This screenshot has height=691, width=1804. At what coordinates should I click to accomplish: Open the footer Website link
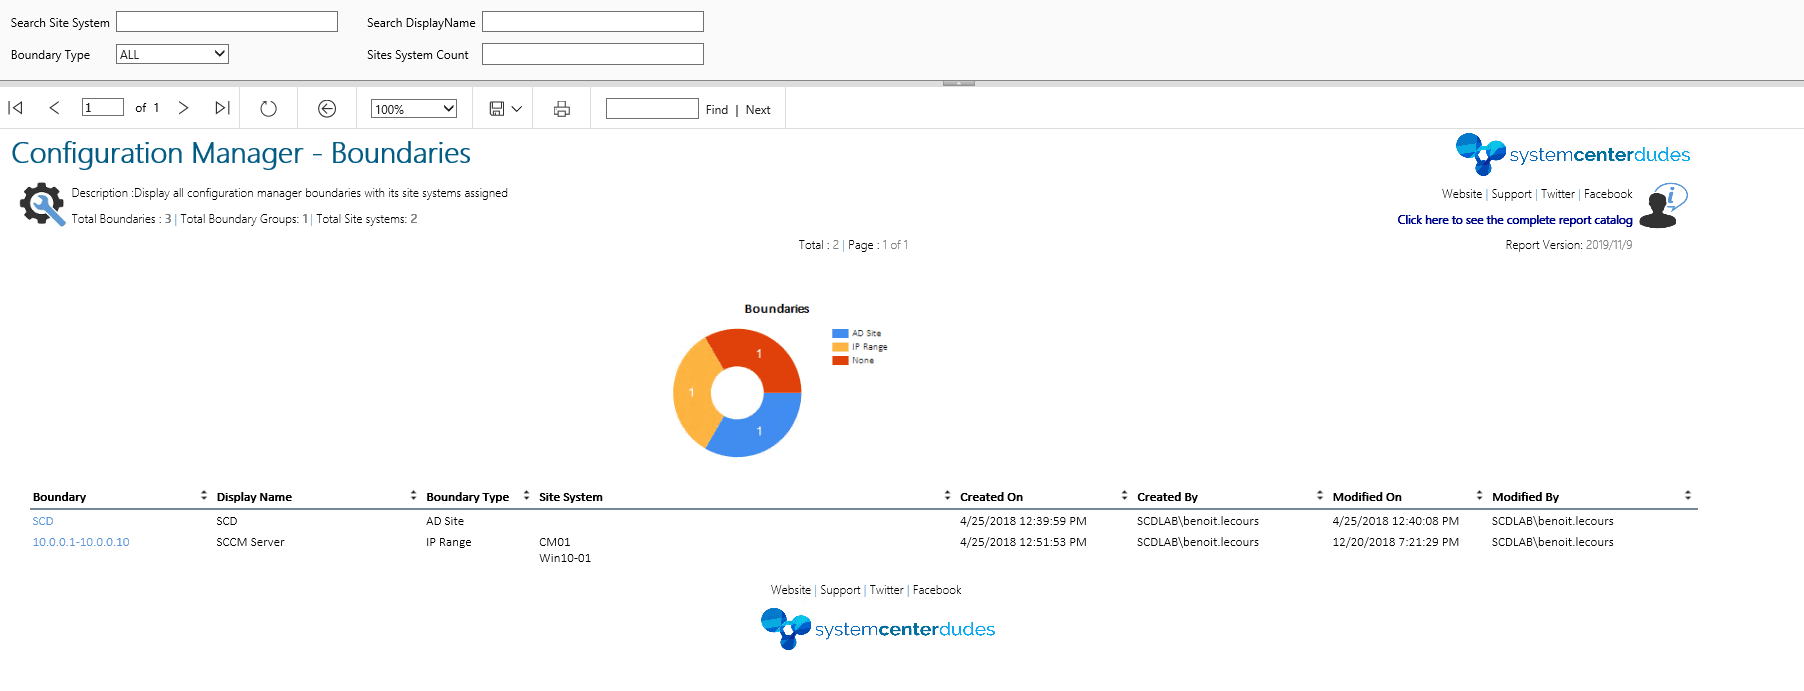coord(791,590)
